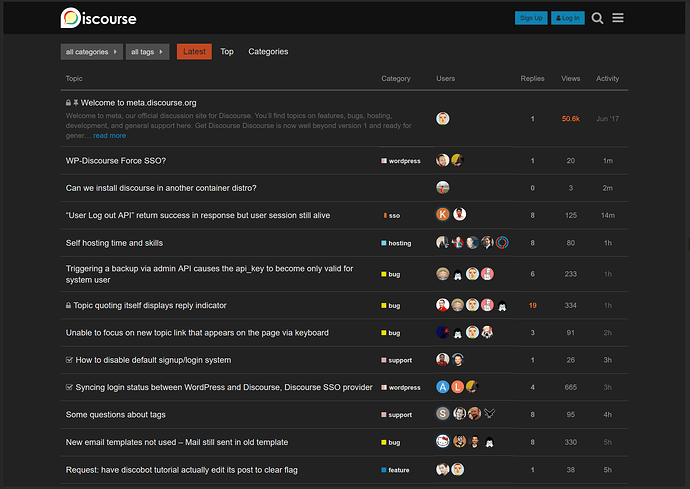Image resolution: width=690 pixels, height=489 pixels.
Task: Open topic Some questions about tags
Action: click(x=116, y=415)
